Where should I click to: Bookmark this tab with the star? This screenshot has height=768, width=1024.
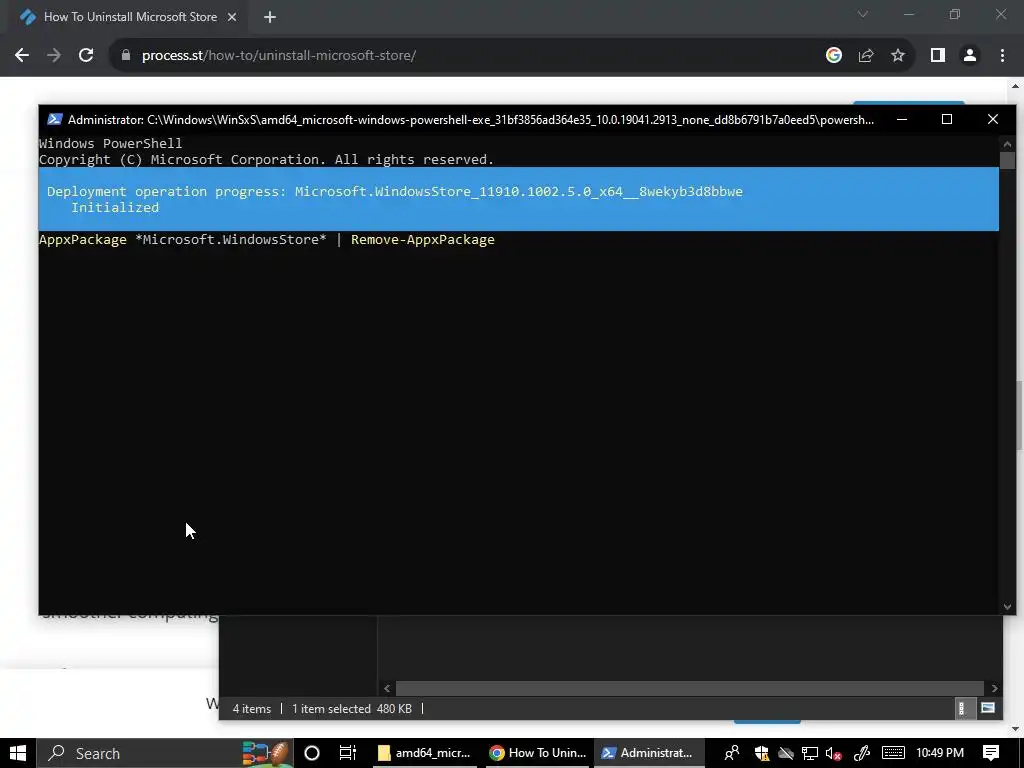[898, 56]
